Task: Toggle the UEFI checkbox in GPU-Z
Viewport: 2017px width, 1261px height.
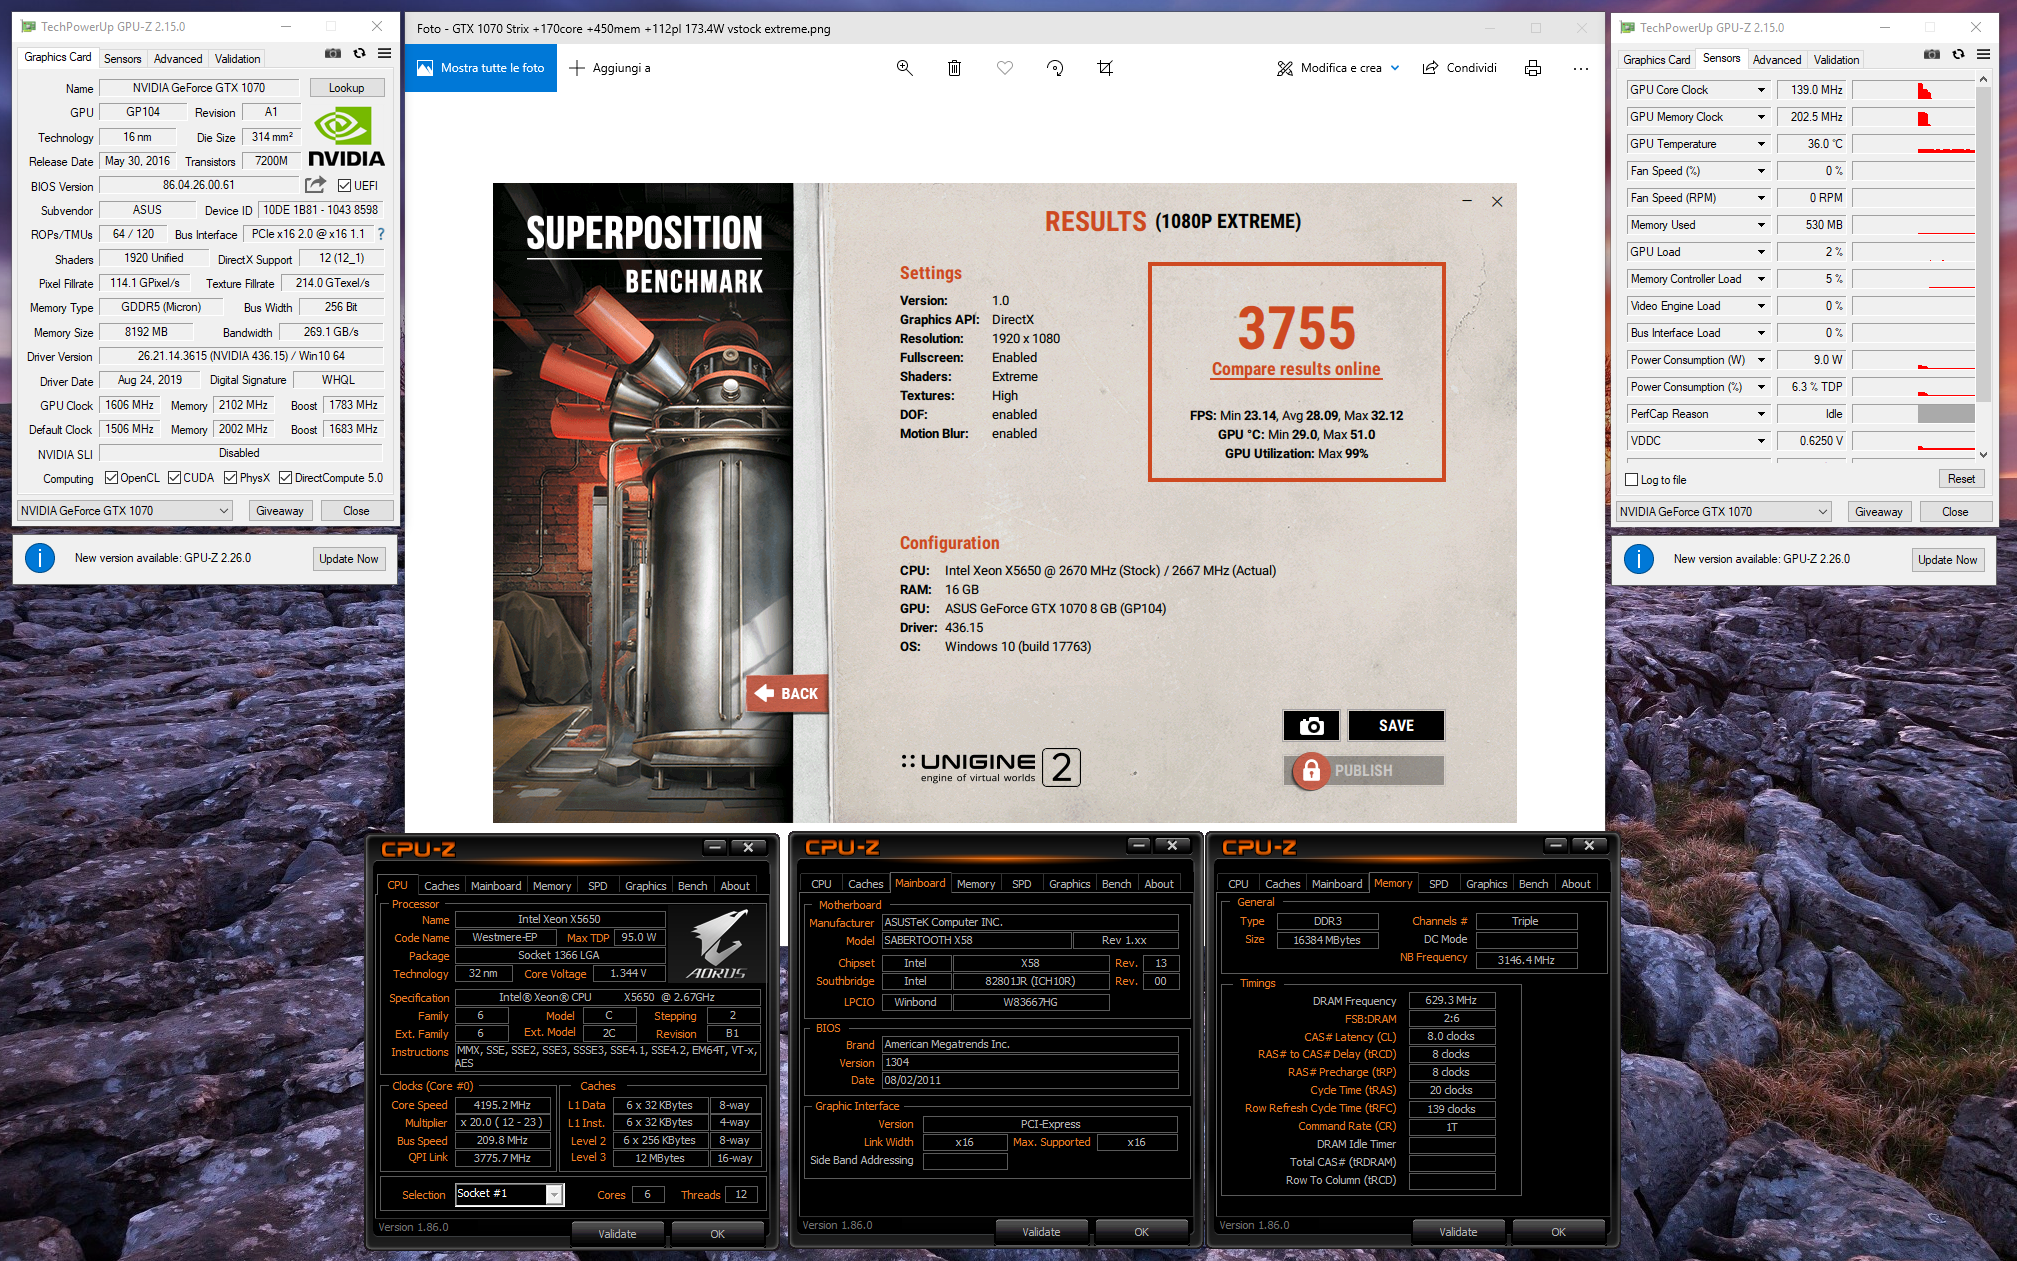Action: tap(344, 186)
